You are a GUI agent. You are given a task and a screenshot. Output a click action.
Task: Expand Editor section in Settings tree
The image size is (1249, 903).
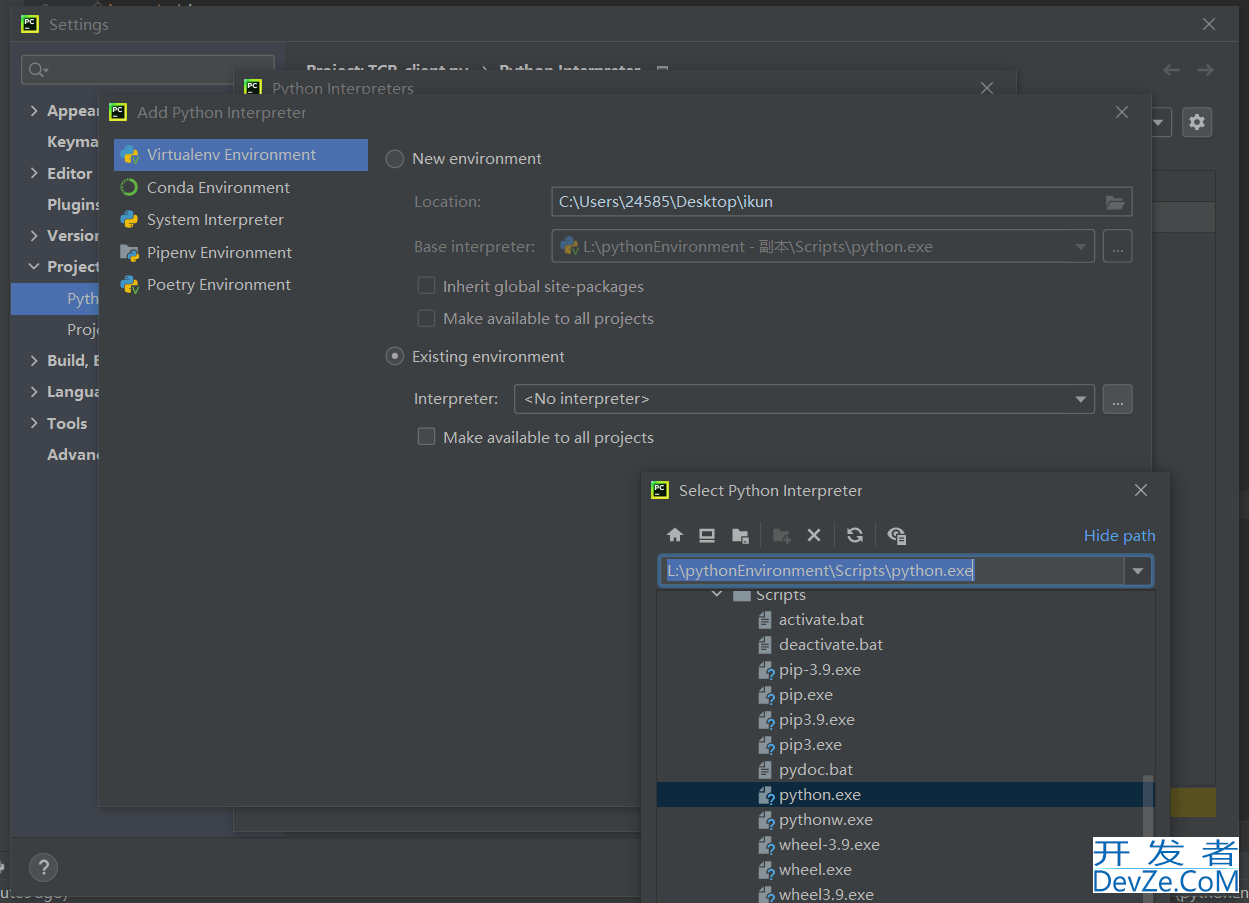(x=34, y=173)
